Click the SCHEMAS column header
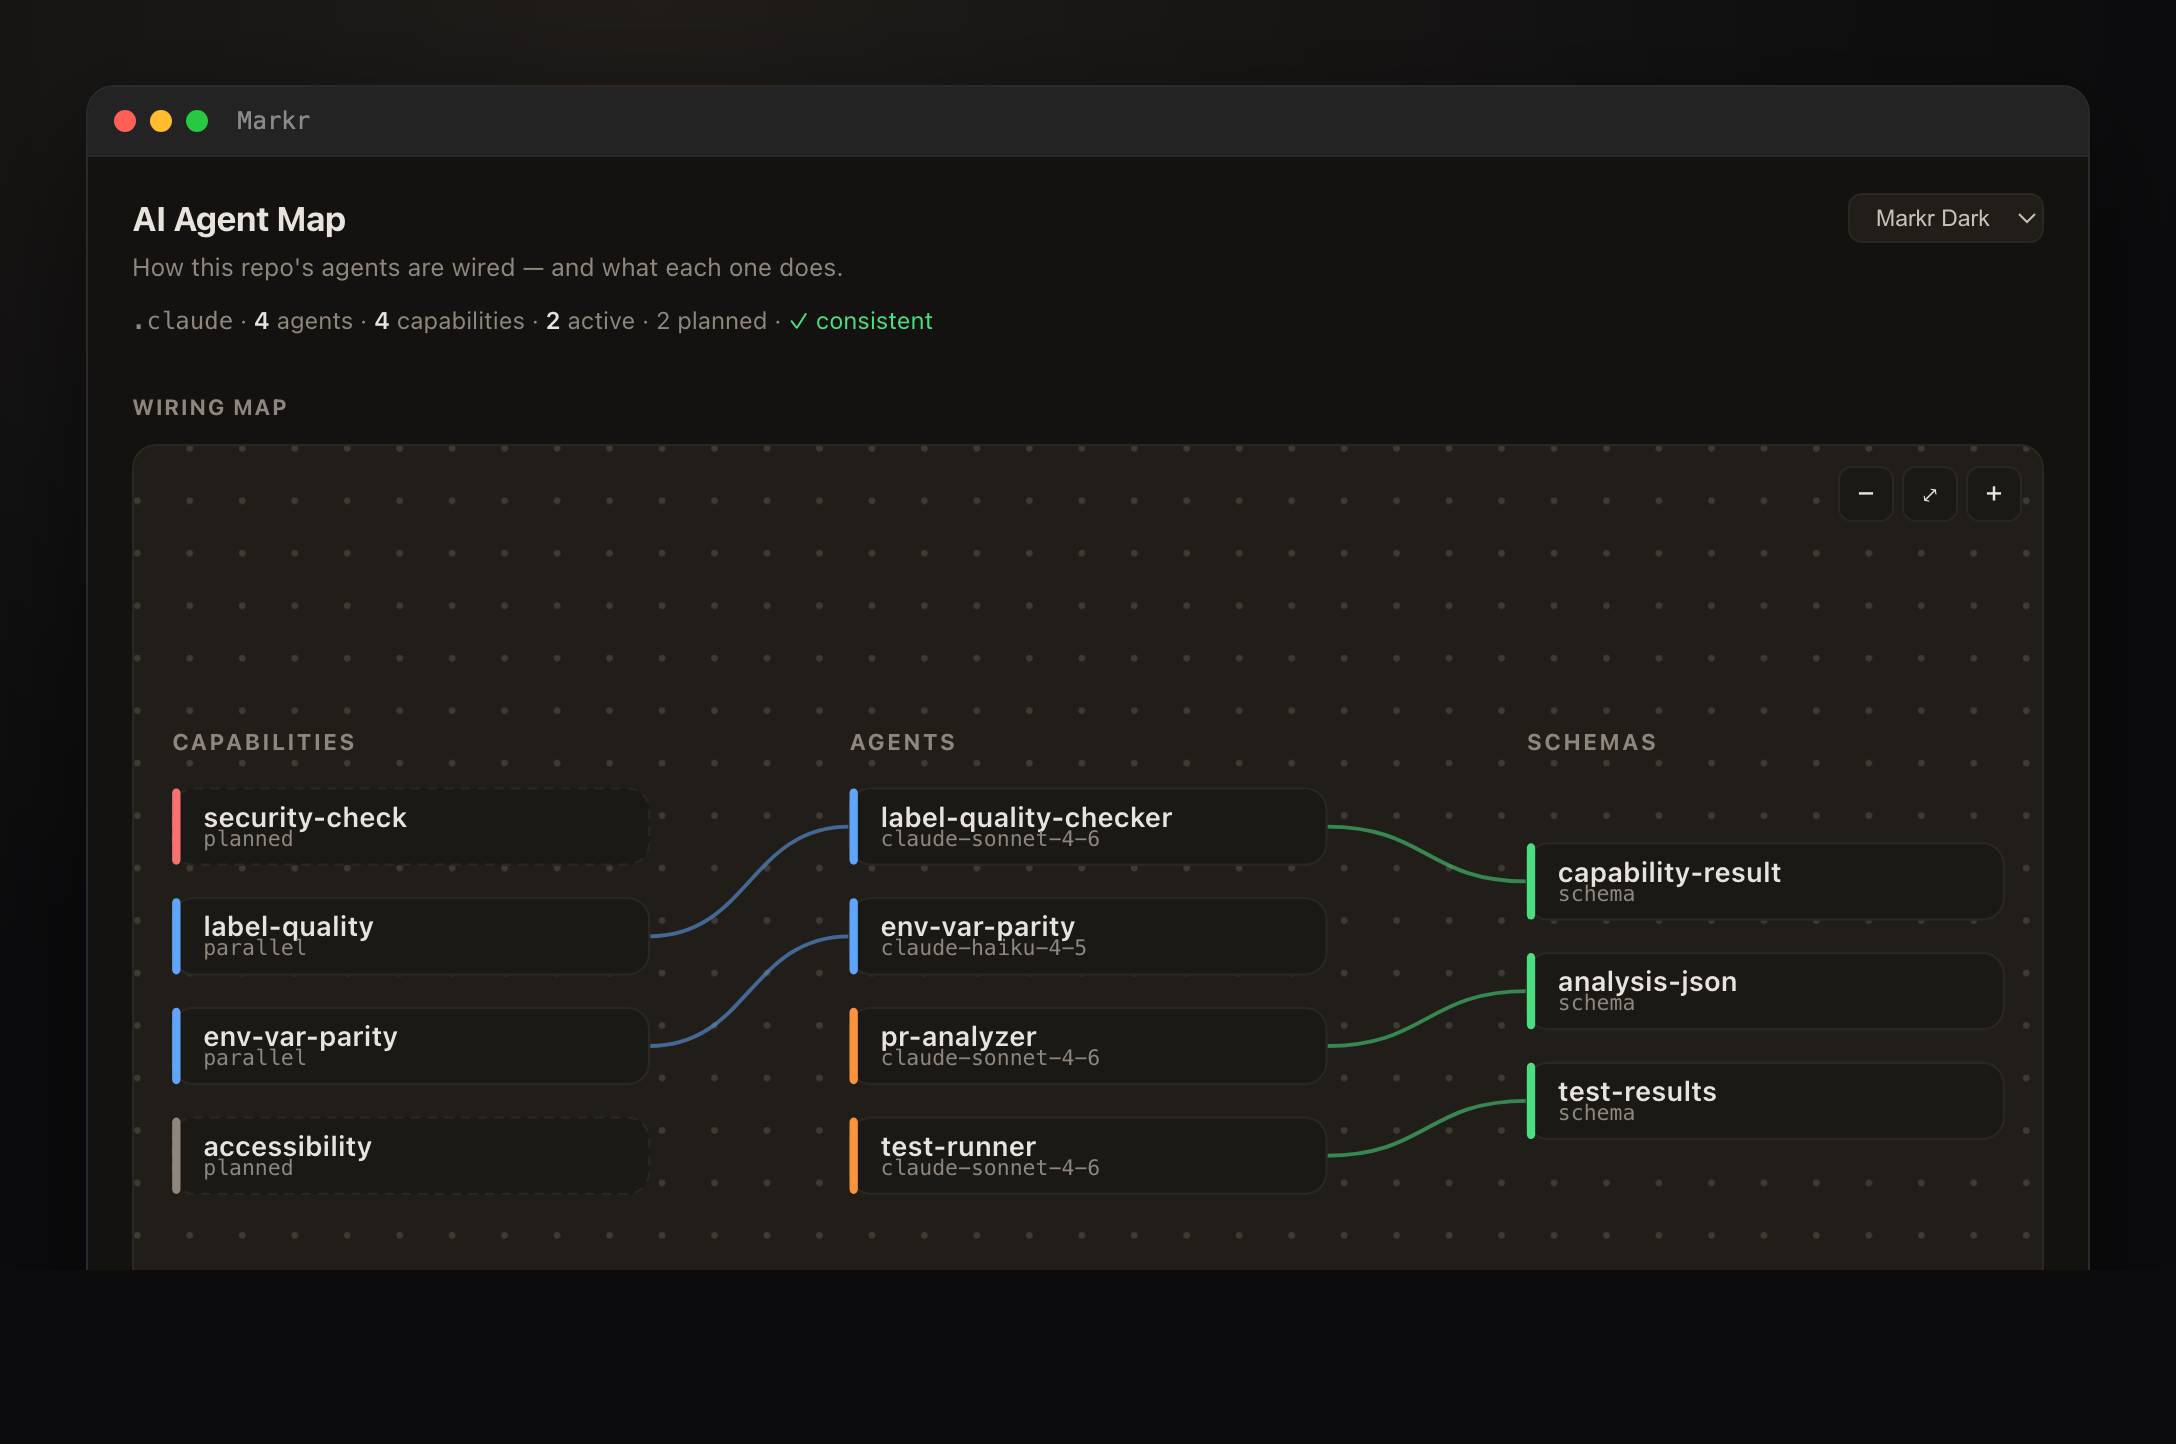The width and height of the screenshot is (2176, 1444). click(1592, 742)
